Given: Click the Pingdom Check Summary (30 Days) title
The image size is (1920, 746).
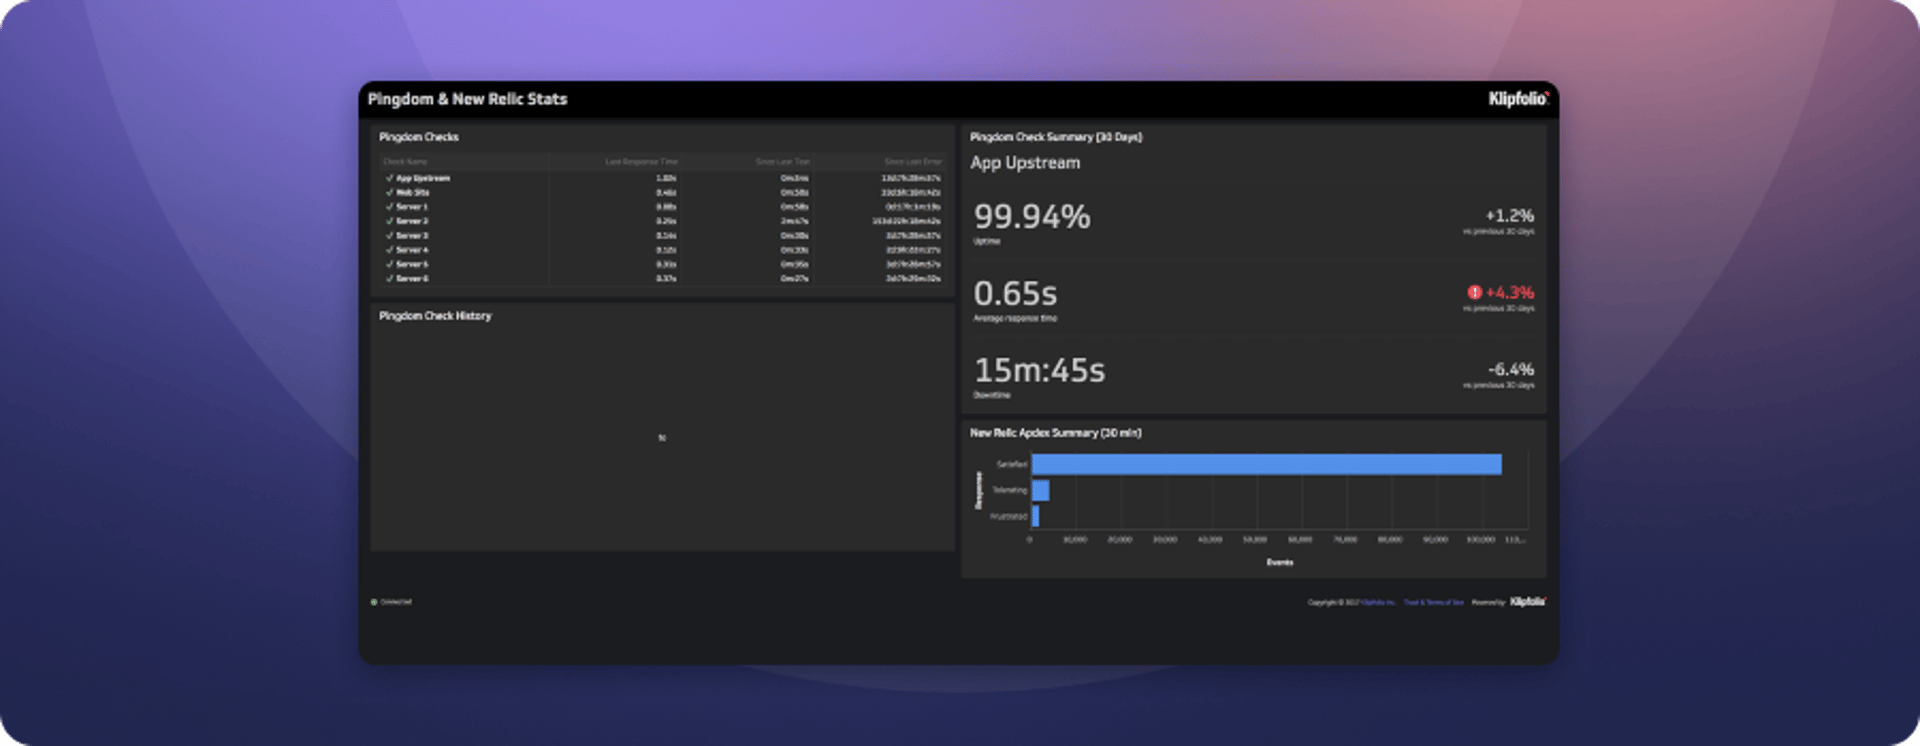Looking at the screenshot, I should [1056, 137].
